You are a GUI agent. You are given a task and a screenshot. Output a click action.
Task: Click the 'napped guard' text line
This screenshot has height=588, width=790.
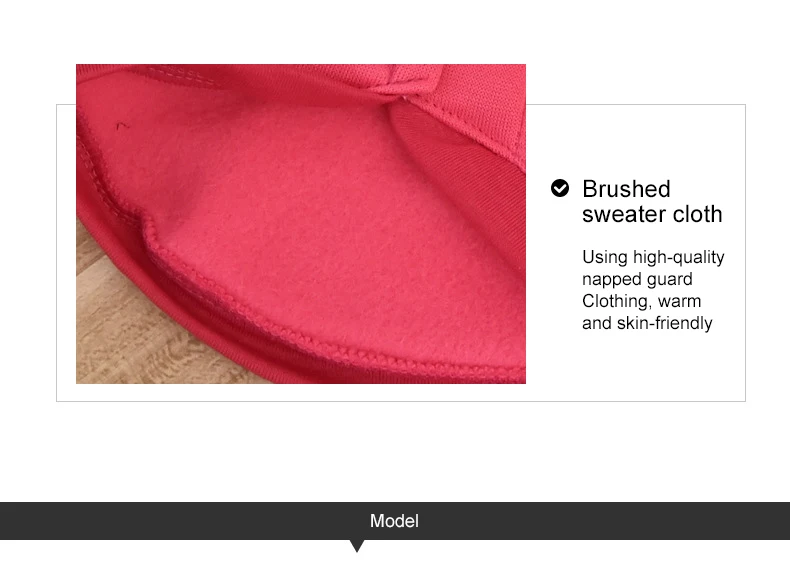click(x=637, y=279)
